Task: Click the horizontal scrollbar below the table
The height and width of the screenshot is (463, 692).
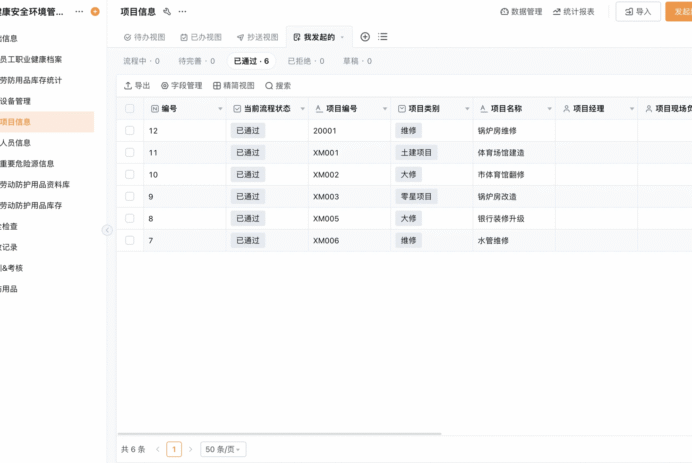Action: pyautogui.click(x=279, y=434)
